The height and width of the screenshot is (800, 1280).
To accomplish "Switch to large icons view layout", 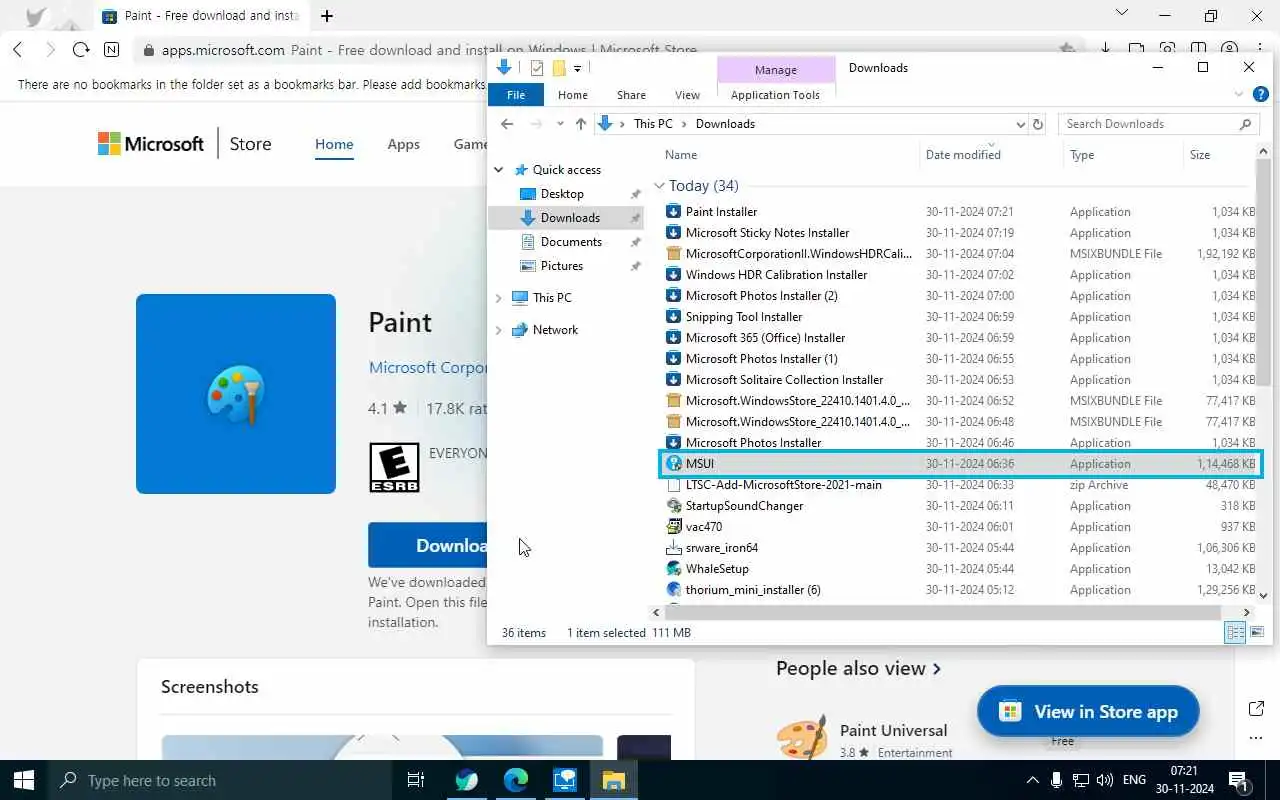I will 1257,632.
